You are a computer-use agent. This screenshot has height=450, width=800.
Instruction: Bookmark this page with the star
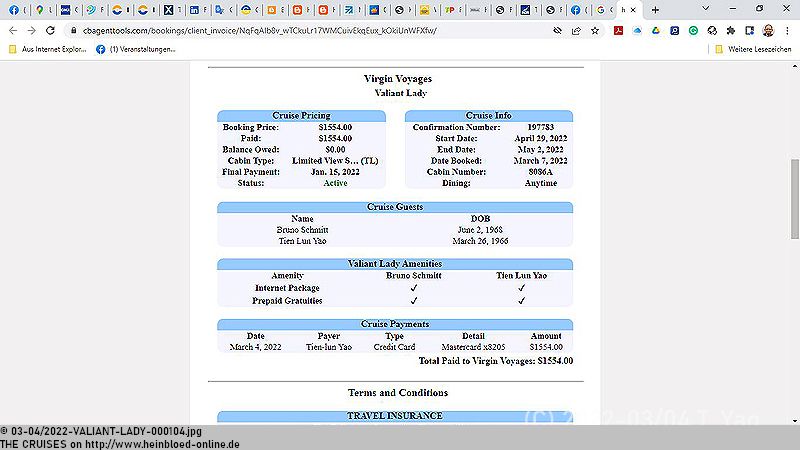pos(595,31)
